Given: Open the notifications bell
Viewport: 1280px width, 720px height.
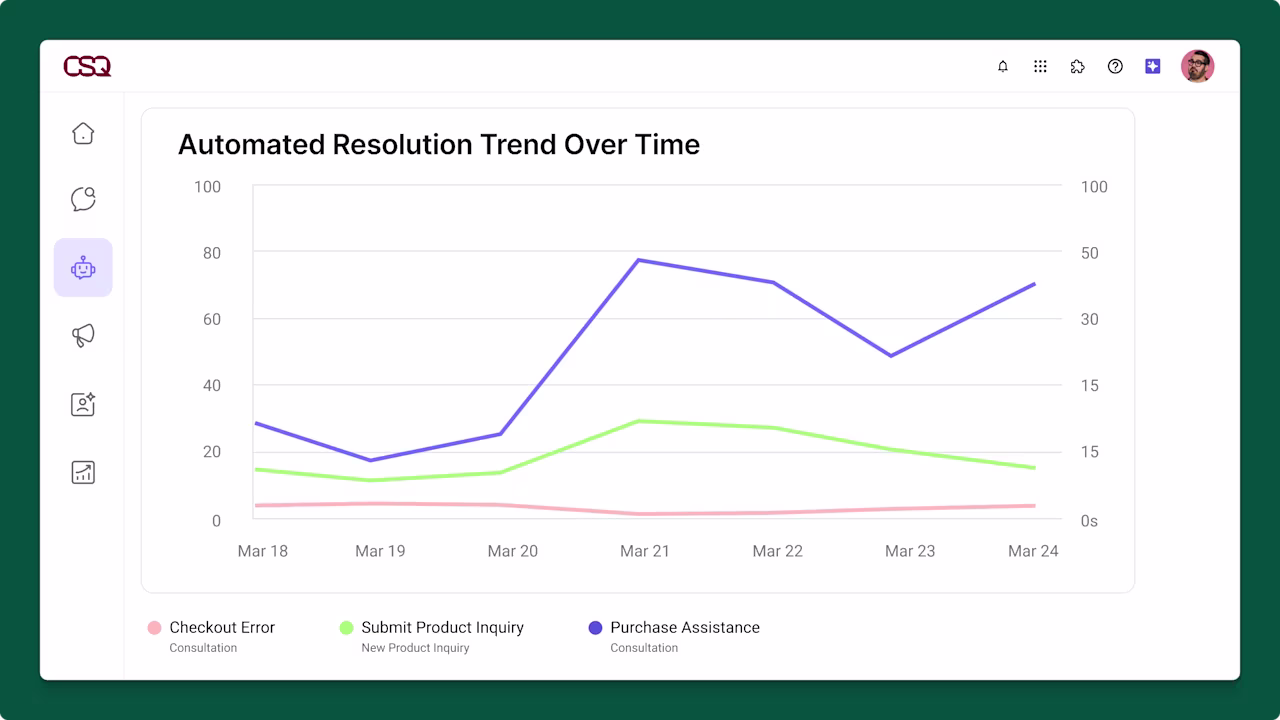Looking at the screenshot, I should [x=1003, y=66].
